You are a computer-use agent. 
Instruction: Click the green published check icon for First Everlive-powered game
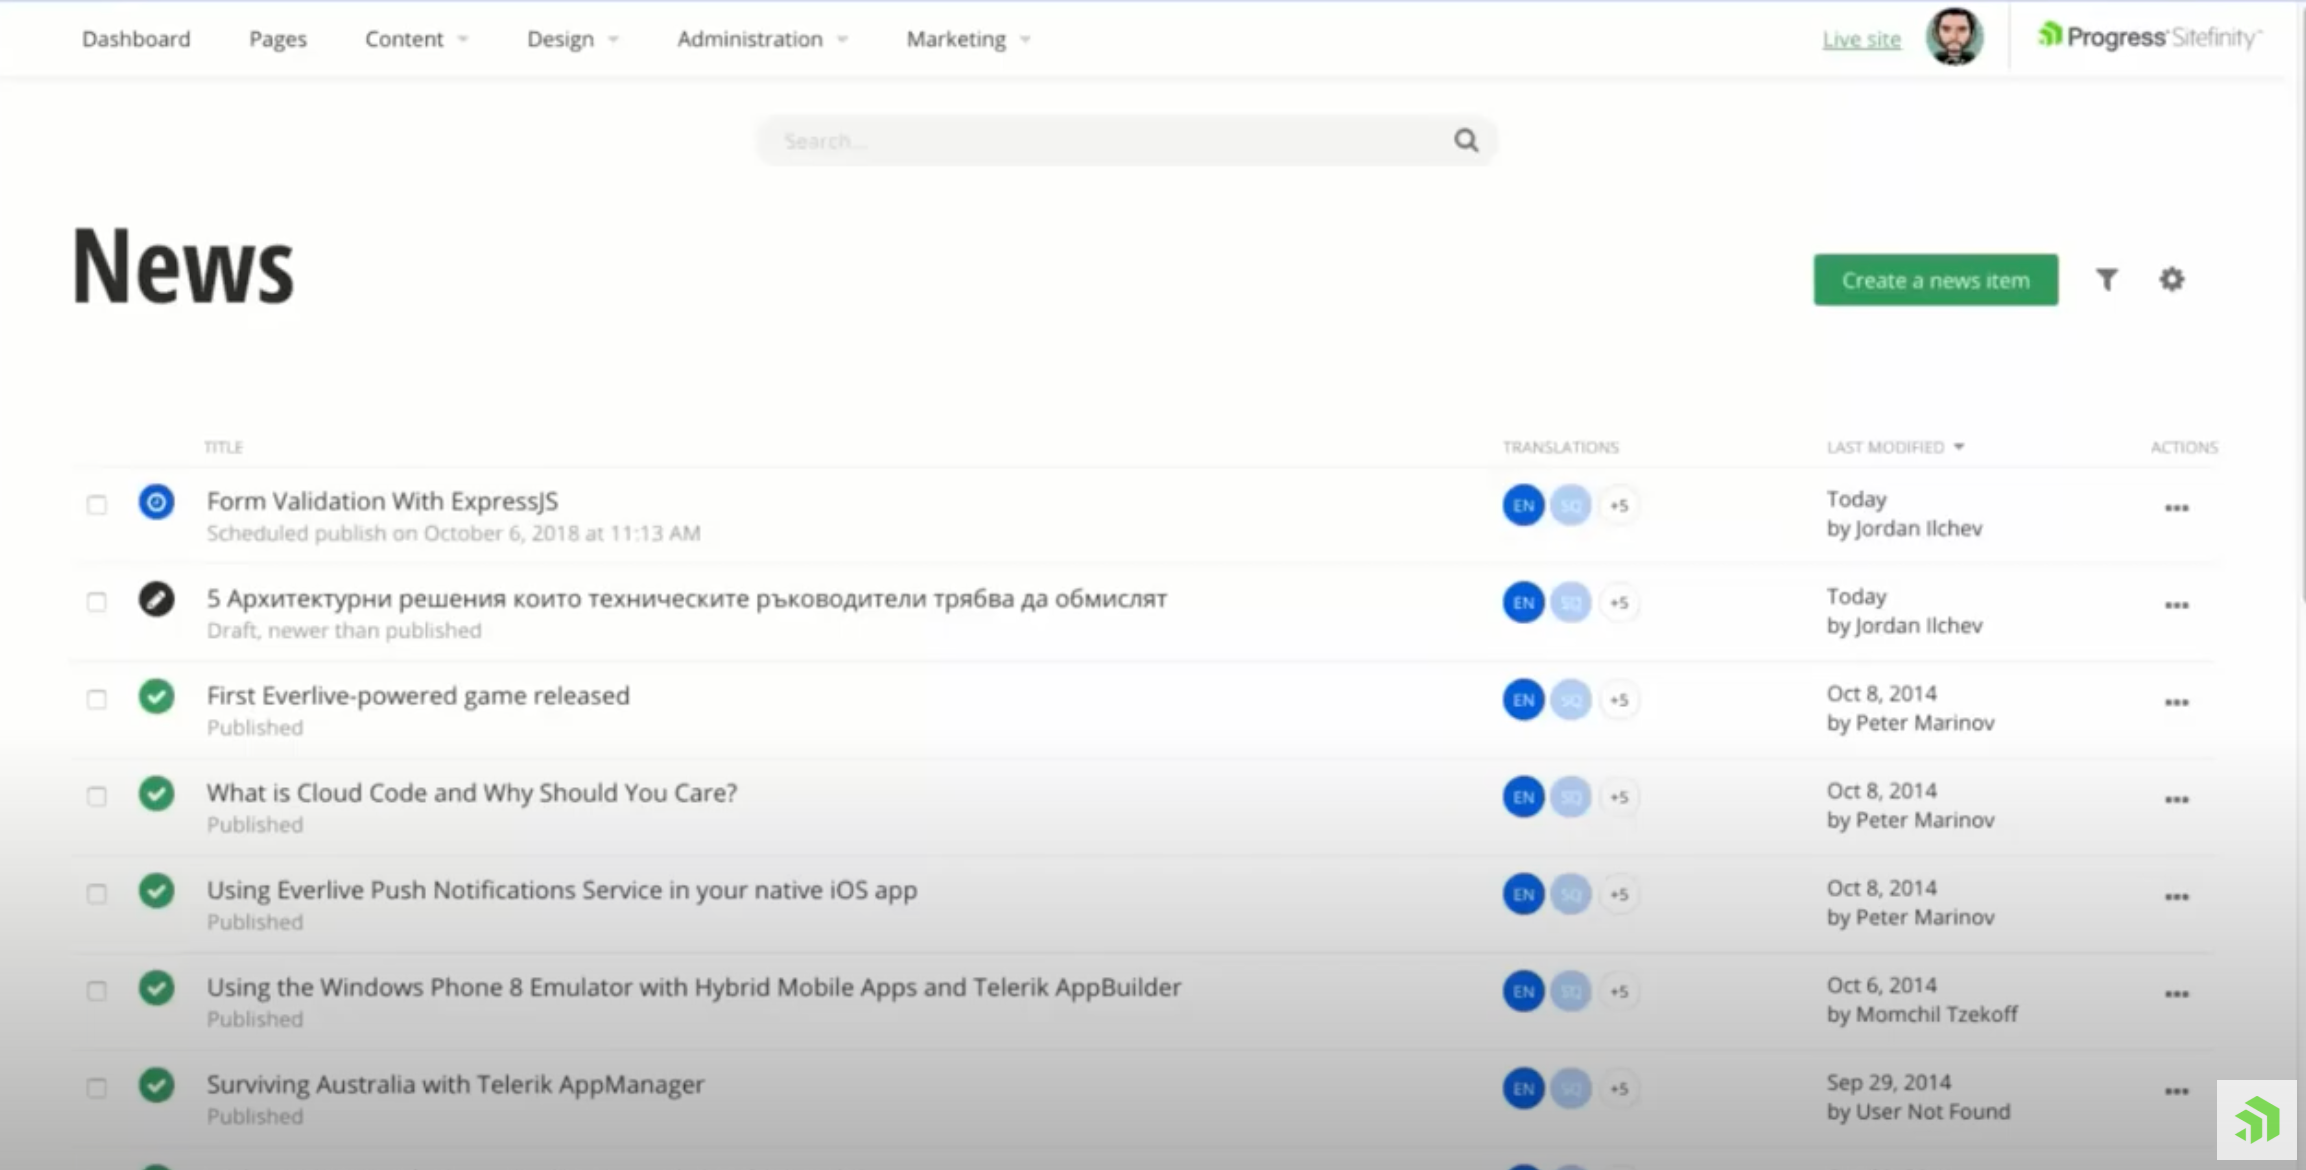pyautogui.click(x=156, y=698)
